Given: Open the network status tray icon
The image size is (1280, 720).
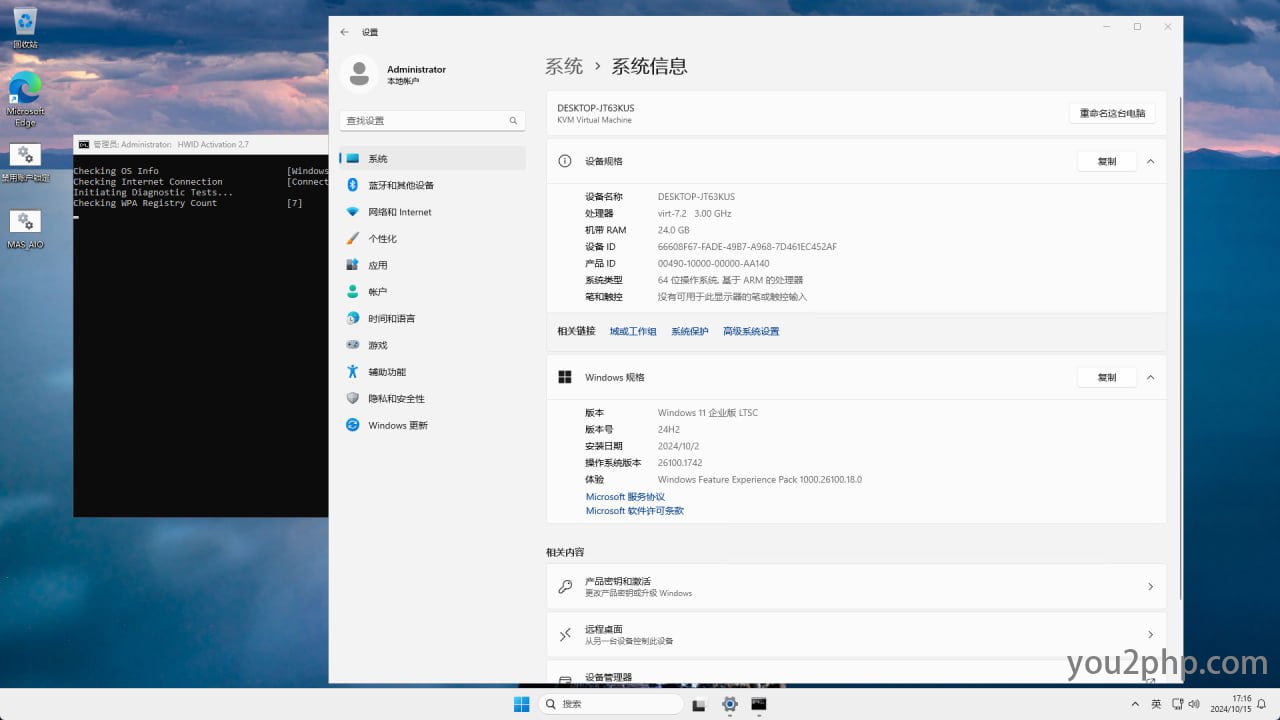Looking at the screenshot, I should (1177, 704).
